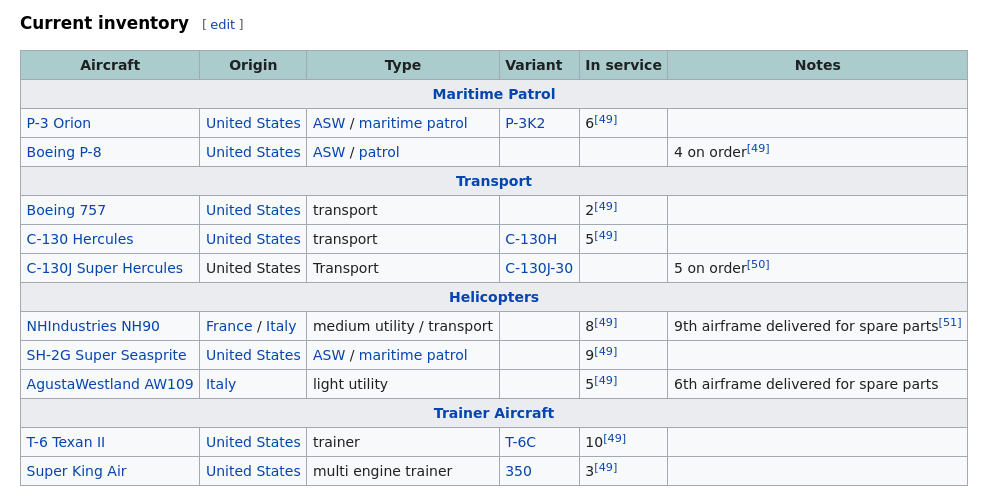This screenshot has height=500, width=987.
Task: Follow the Boeing 757 link
Action: (66, 211)
